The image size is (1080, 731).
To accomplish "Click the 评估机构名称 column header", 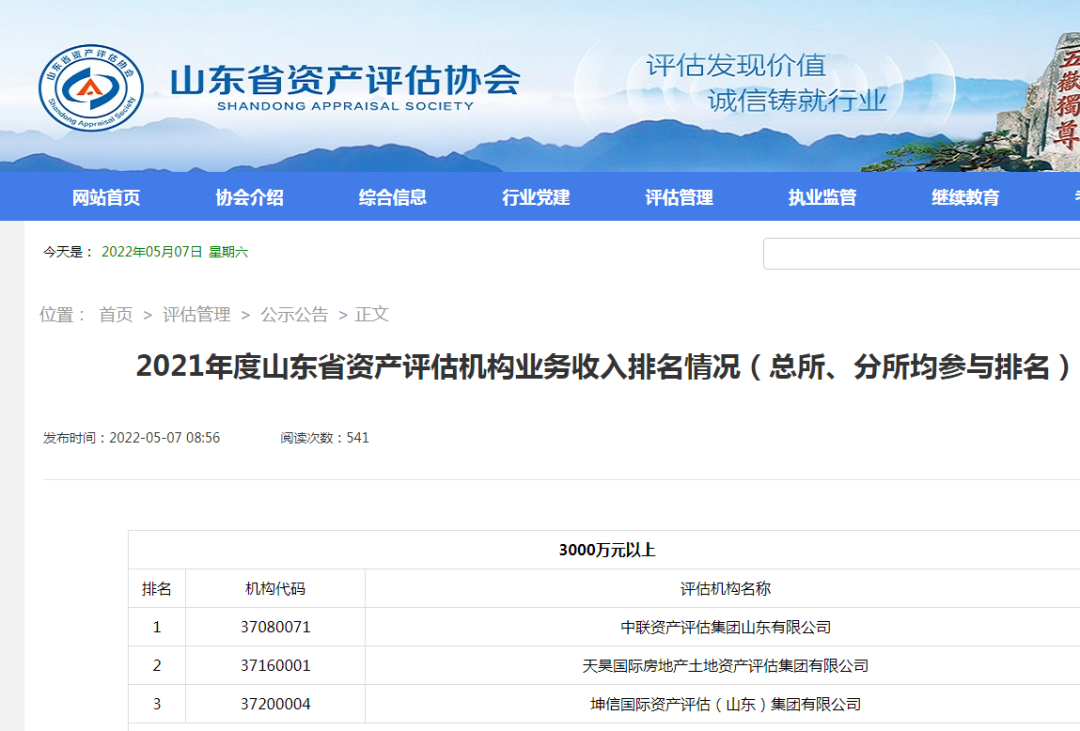I will pos(725,589).
